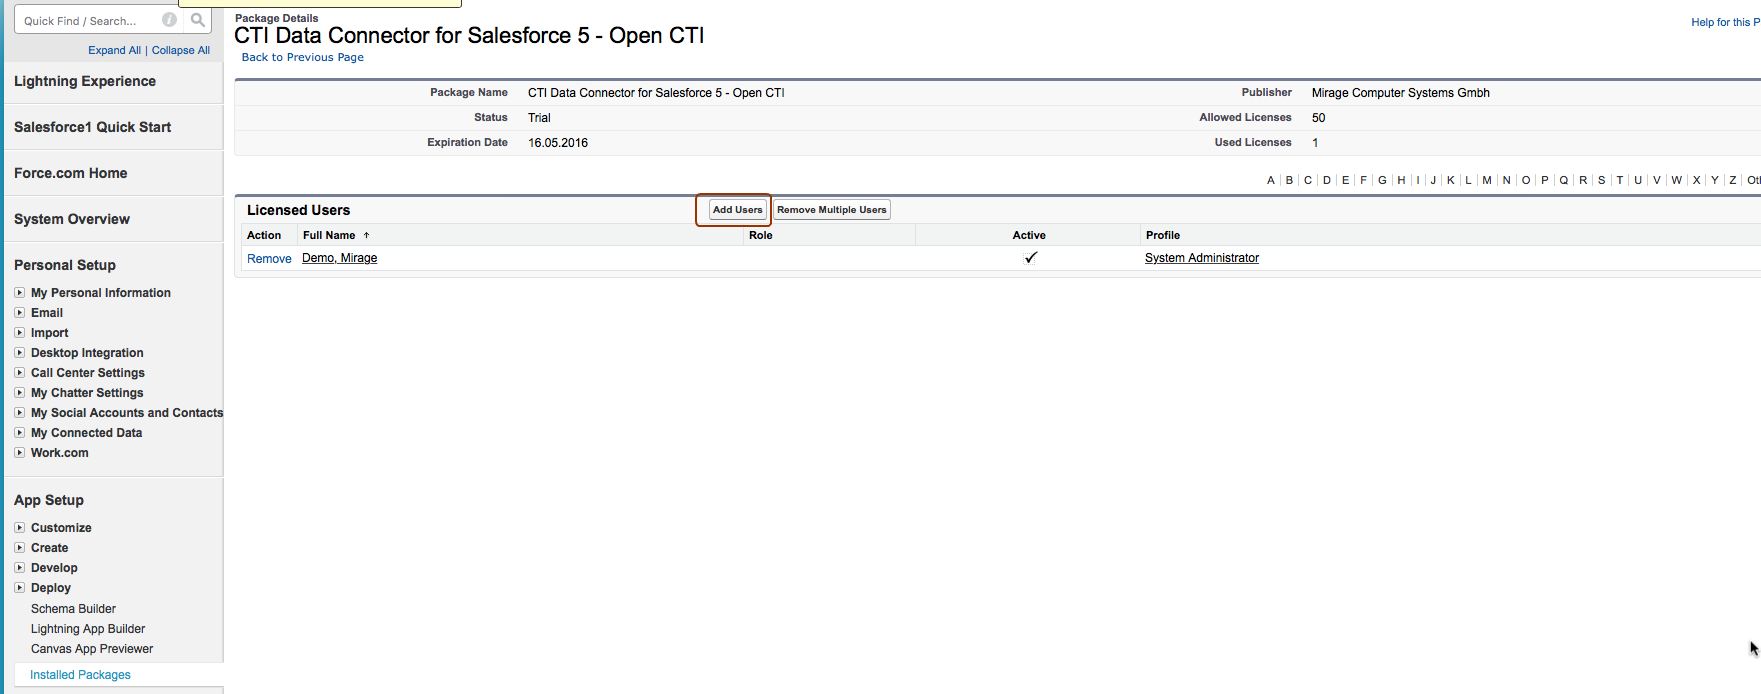Filter users by letter D
This screenshot has width=1761, height=694.
(1327, 180)
